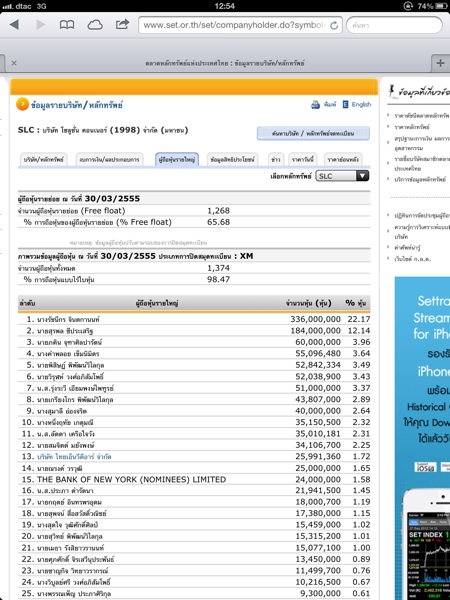Click the pushpin icon in right sidebar
The image size is (450, 600).
pyautogui.click(x=391, y=91)
